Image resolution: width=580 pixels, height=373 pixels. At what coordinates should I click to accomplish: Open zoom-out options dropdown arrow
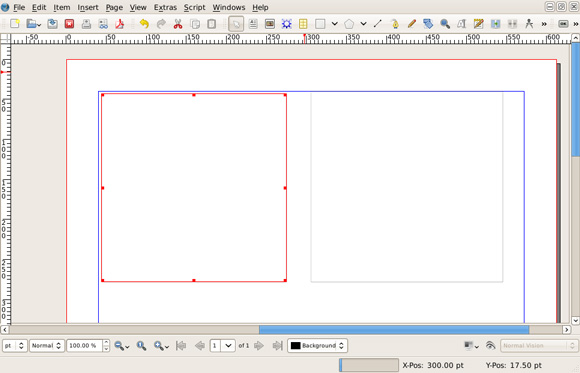pyautogui.click(x=128, y=347)
